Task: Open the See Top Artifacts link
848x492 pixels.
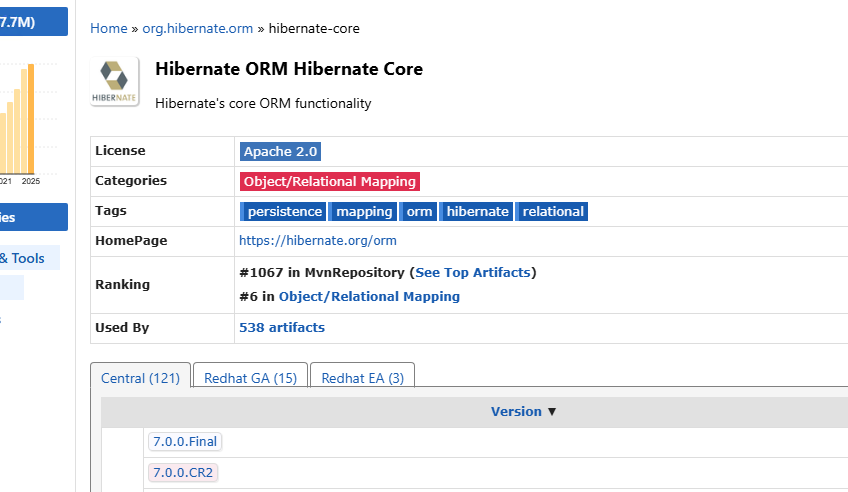Action: click(x=473, y=272)
